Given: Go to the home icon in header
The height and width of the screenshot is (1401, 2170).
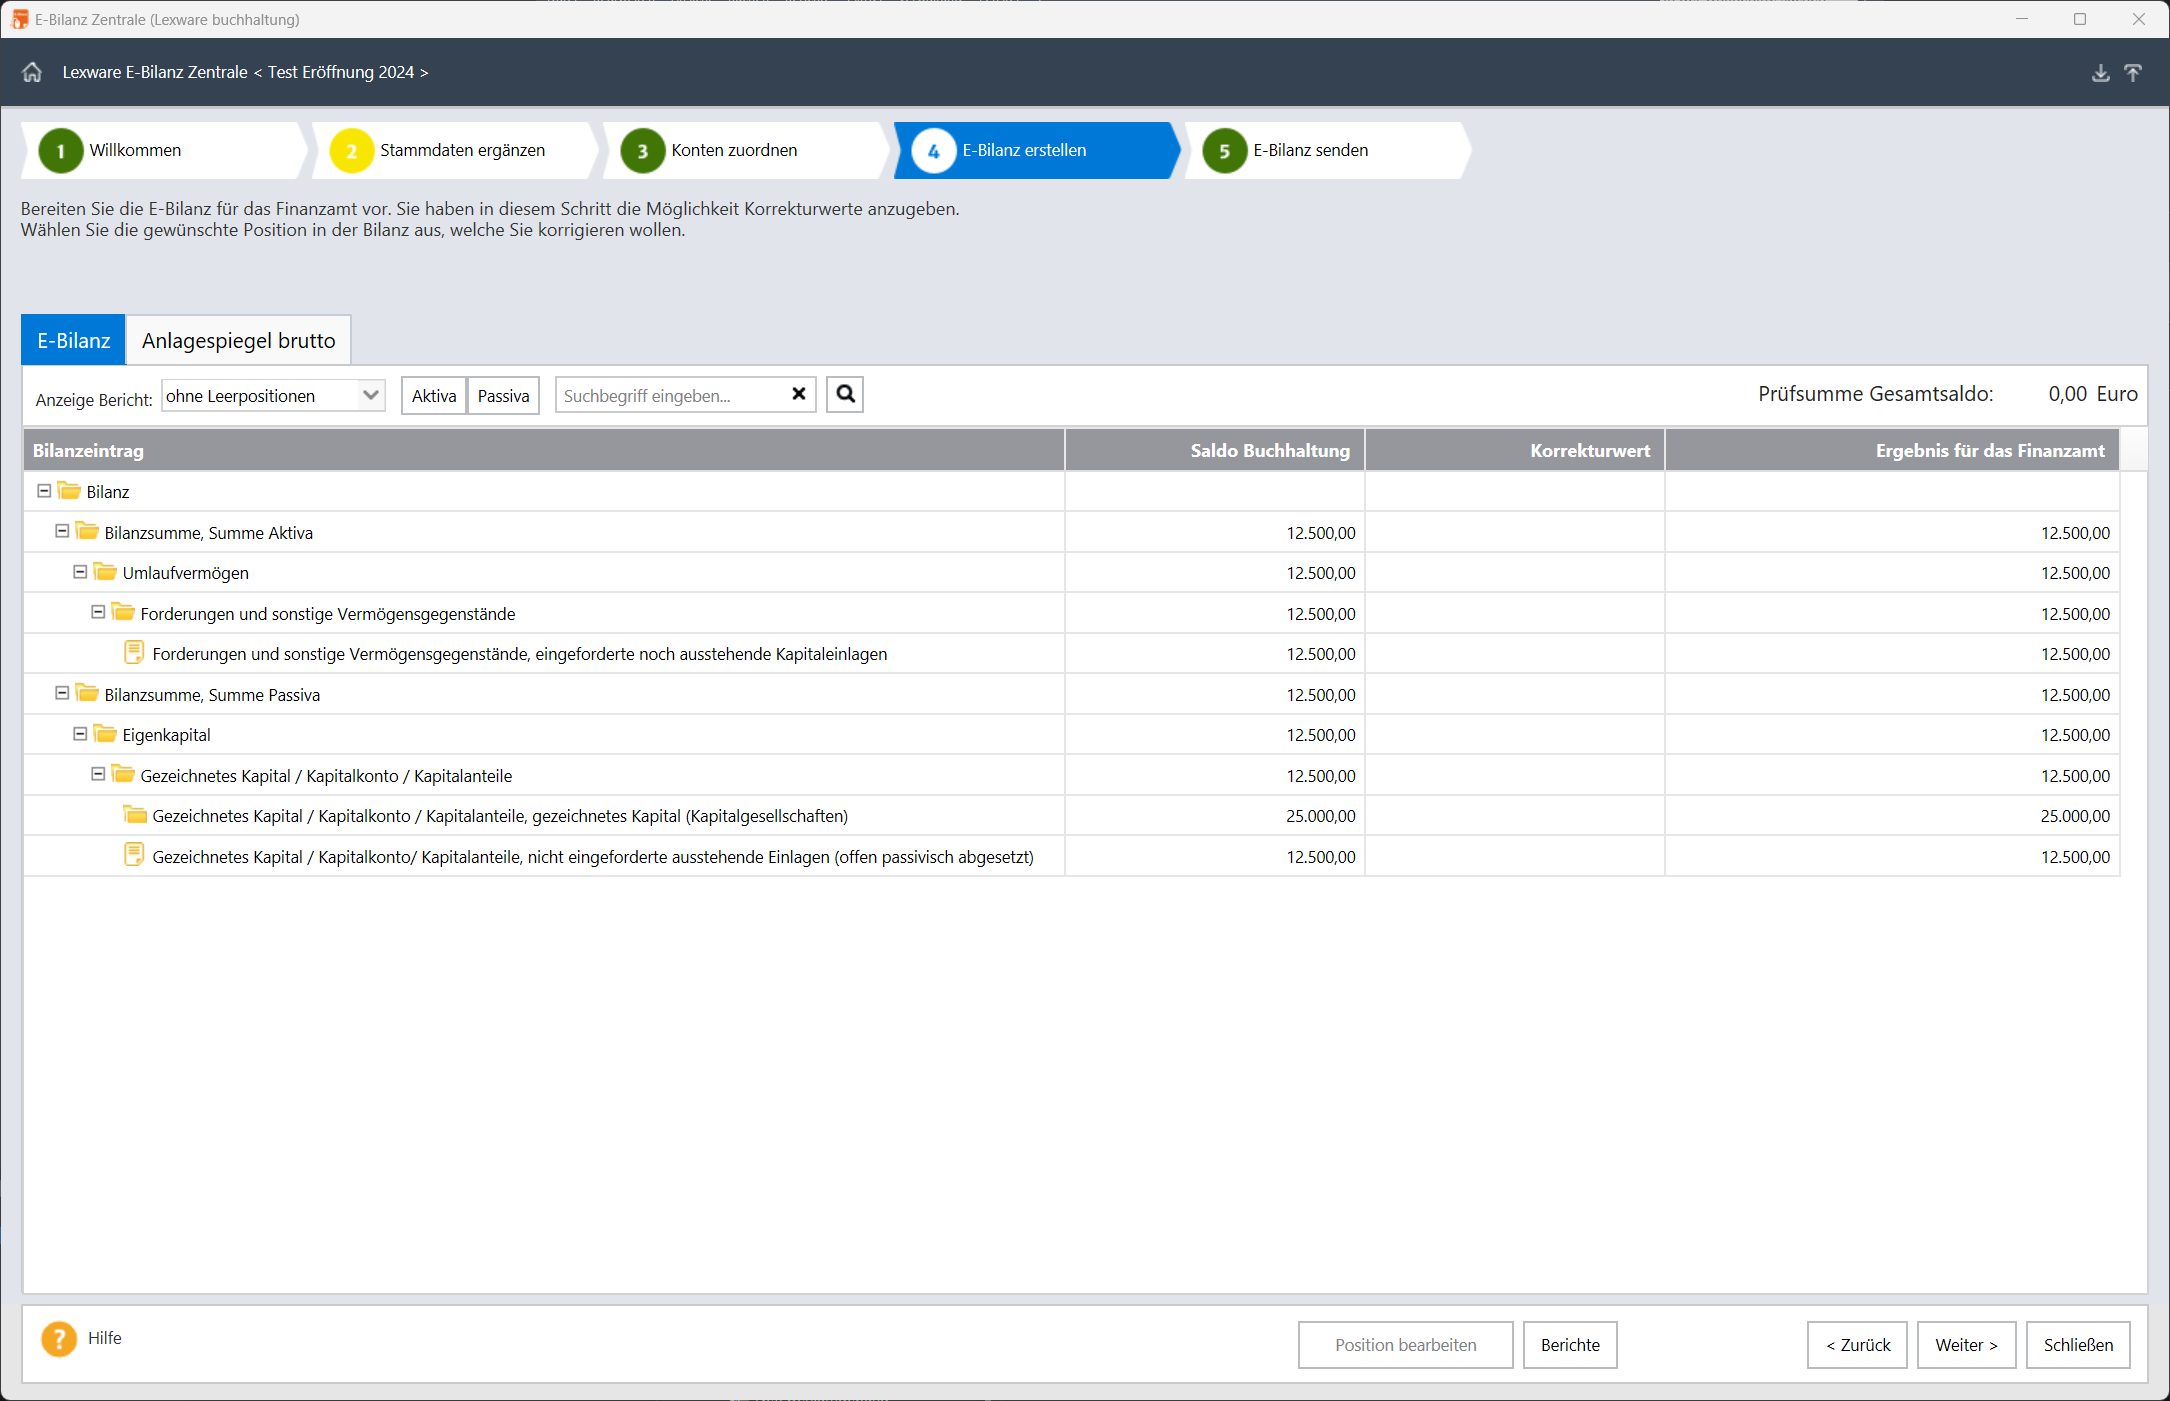Looking at the screenshot, I should click(32, 72).
